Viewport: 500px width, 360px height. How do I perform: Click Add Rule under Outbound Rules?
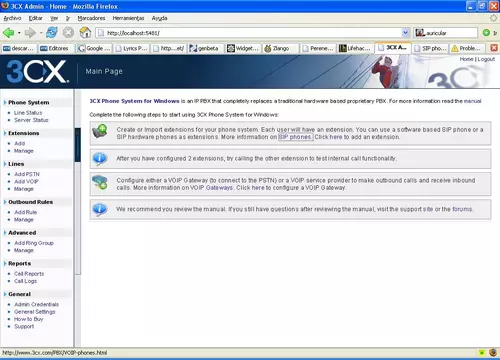tap(25, 212)
